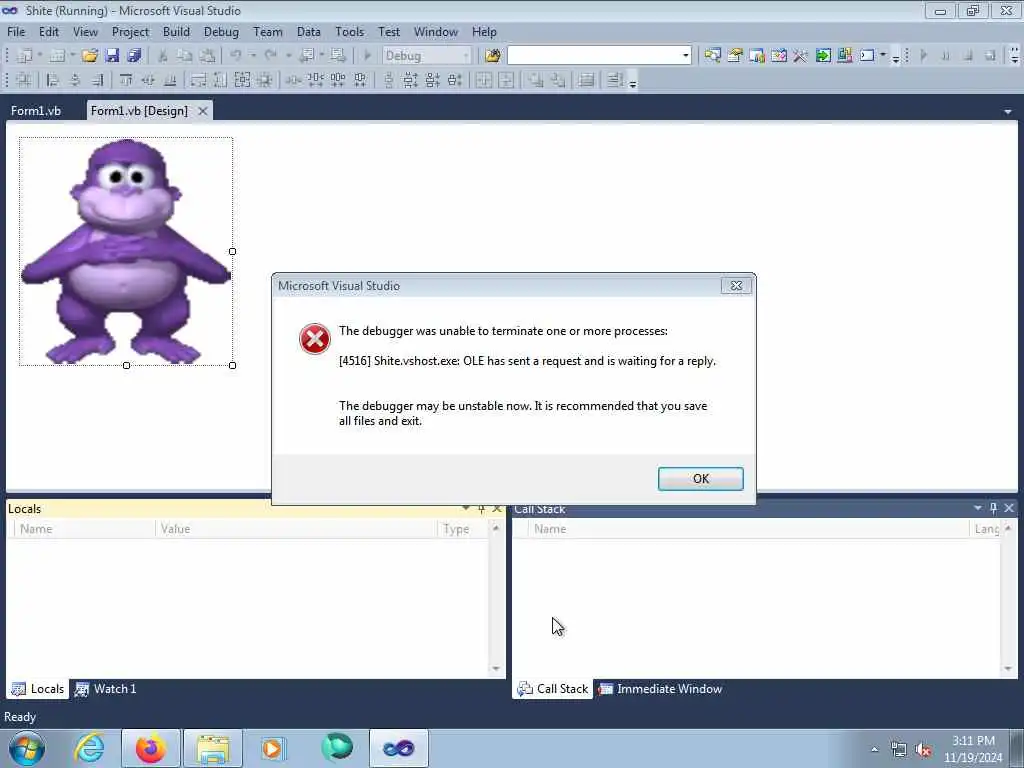Click the Send to Back layout icon
This screenshot has width=1024, height=768.
pyautogui.click(x=558, y=80)
